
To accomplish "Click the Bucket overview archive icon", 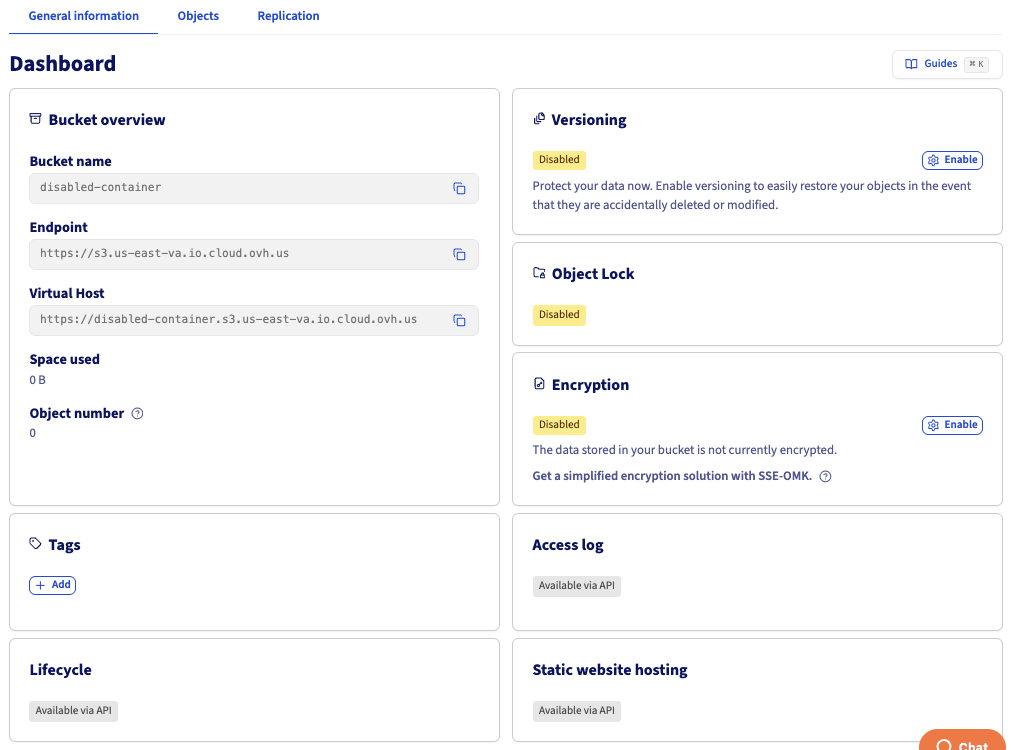I will click(35, 119).
